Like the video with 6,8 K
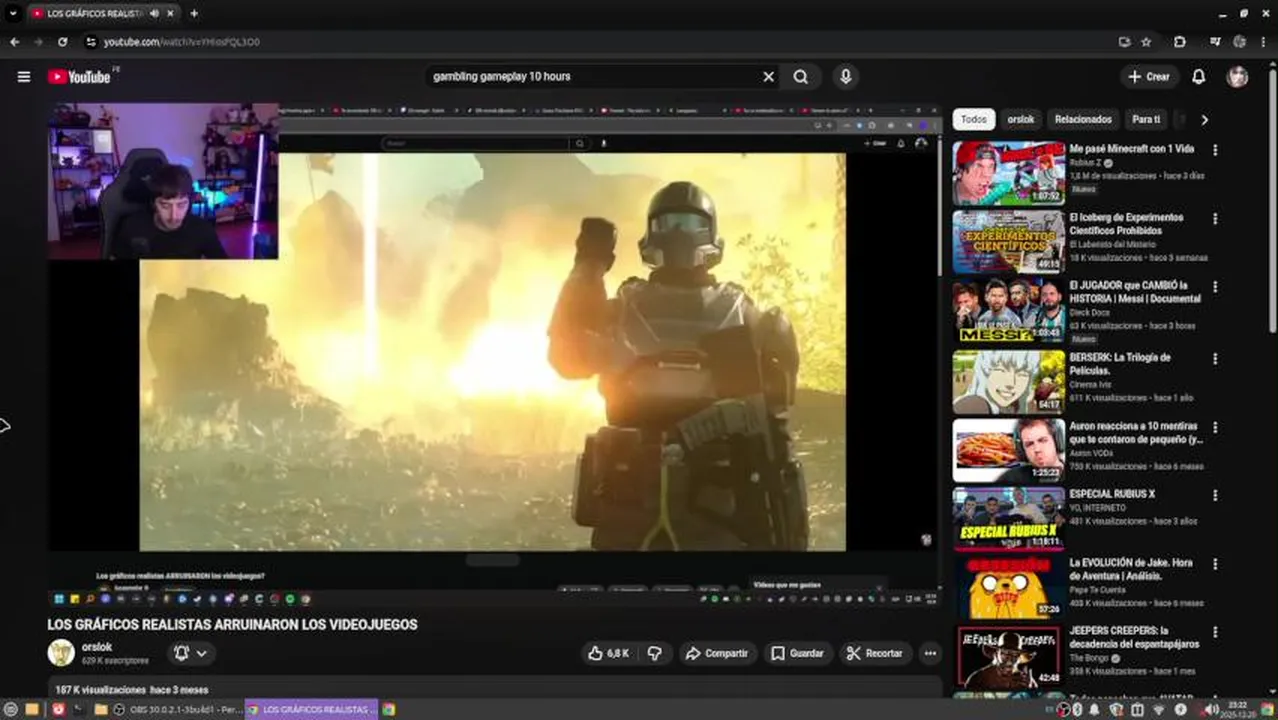This screenshot has height=720, width=1278. (609, 653)
